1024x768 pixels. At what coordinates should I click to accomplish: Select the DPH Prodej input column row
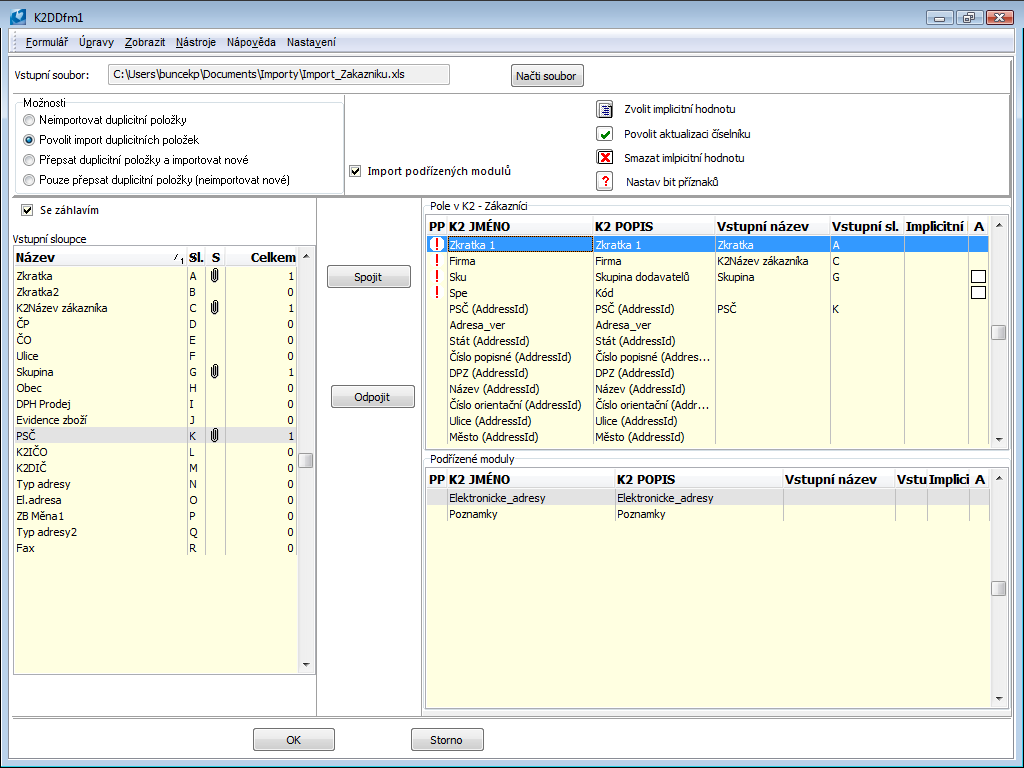pos(155,404)
